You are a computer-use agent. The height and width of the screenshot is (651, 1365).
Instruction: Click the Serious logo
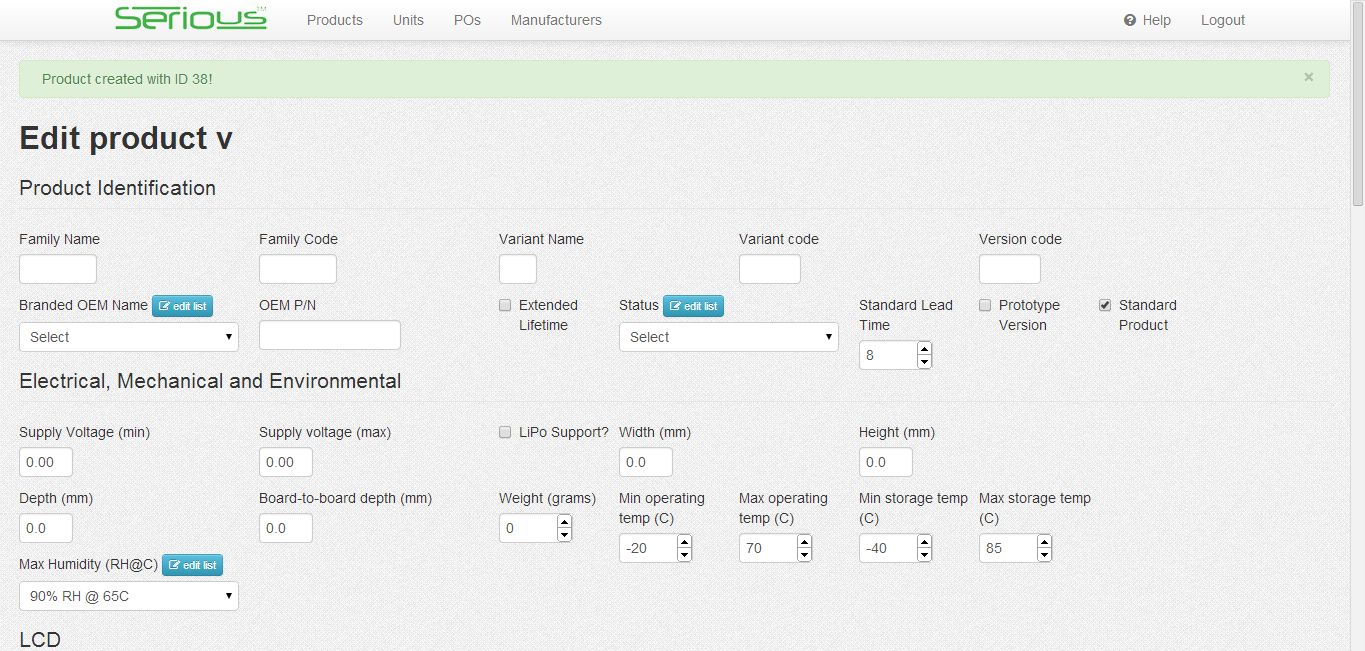(190, 19)
